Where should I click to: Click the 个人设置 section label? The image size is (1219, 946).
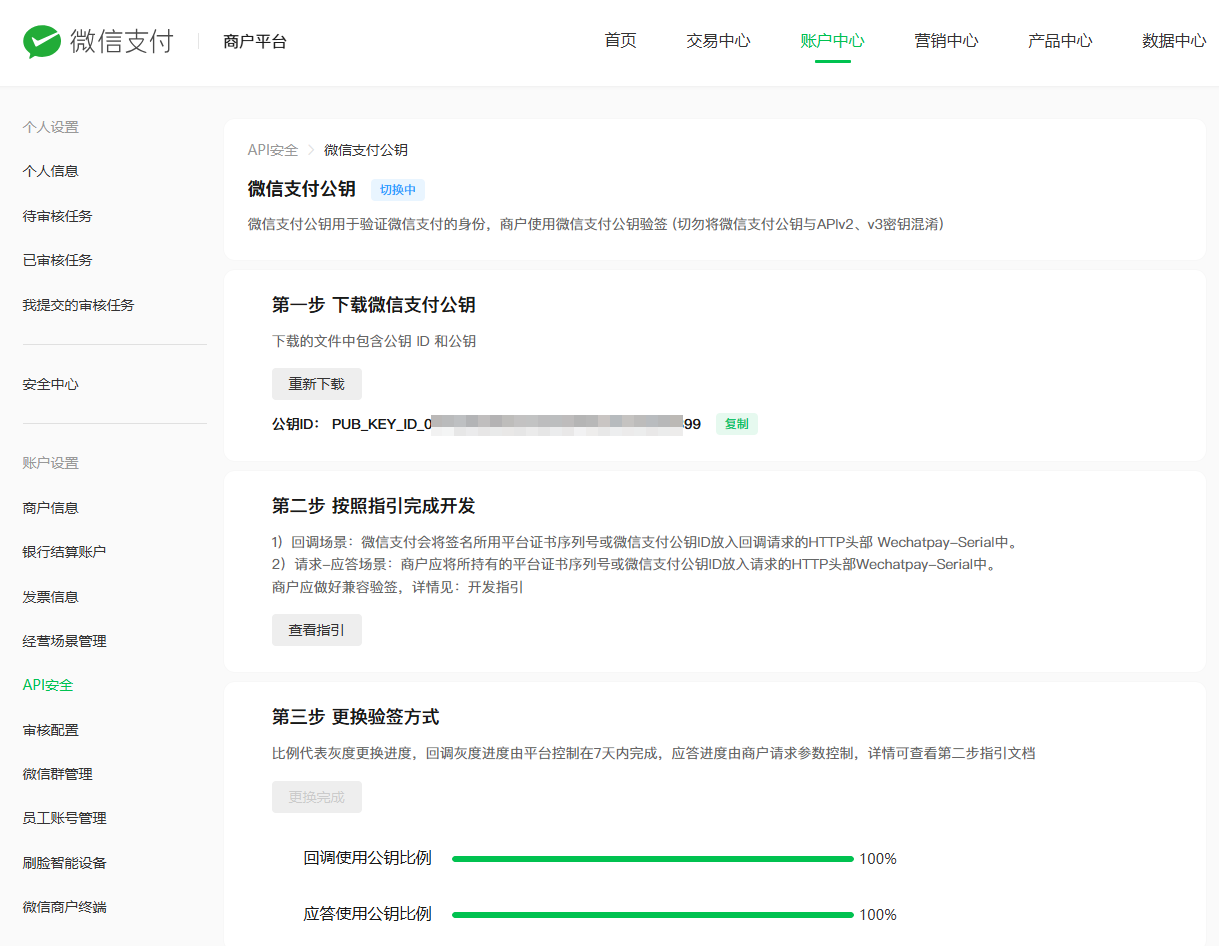pyautogui.click(x=51, y=127)
